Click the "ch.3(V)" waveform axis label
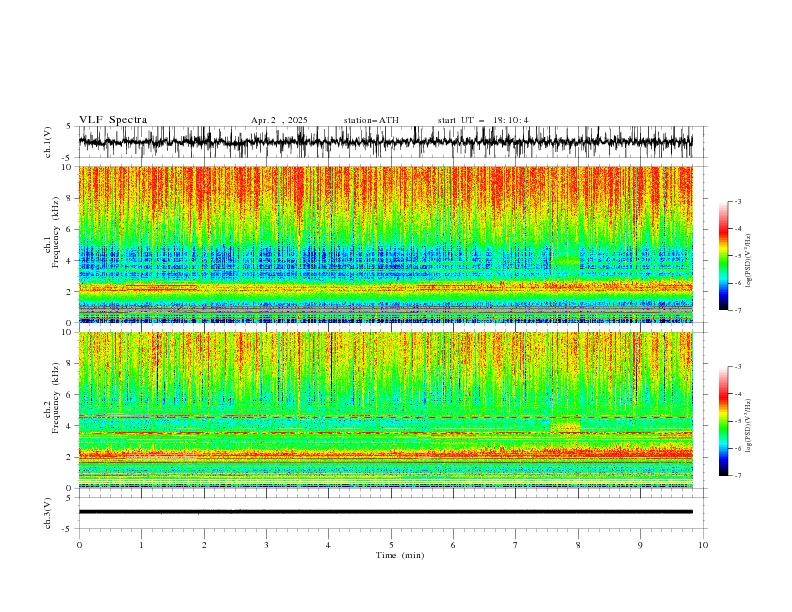 [48, 513]
